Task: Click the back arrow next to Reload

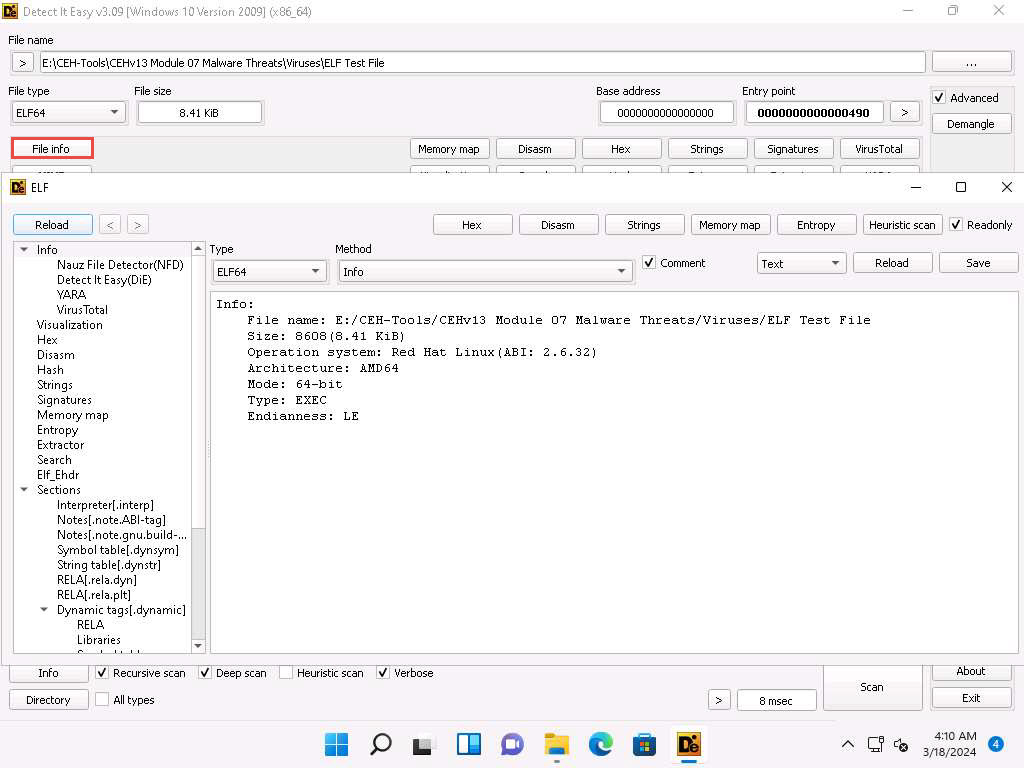Action: coord(111,225)
